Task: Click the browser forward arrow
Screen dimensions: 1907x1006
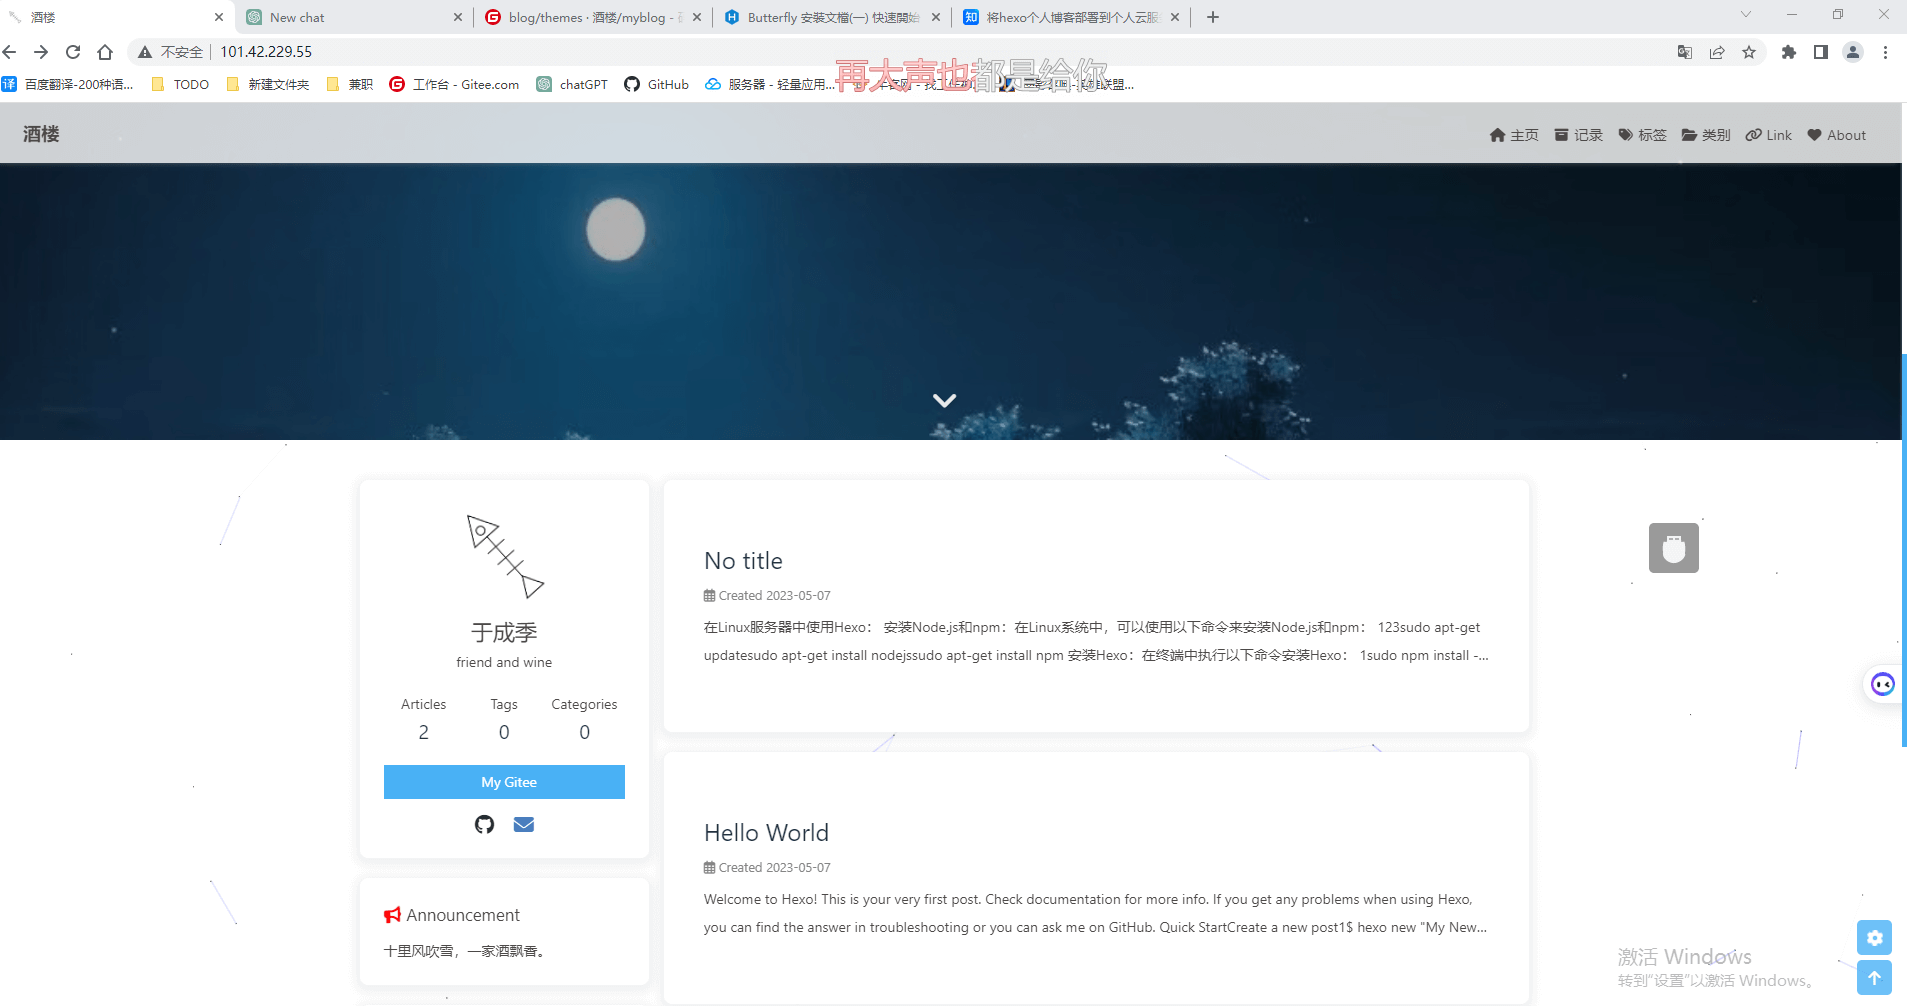Action: pyautogui.click(x=41, y=52)
